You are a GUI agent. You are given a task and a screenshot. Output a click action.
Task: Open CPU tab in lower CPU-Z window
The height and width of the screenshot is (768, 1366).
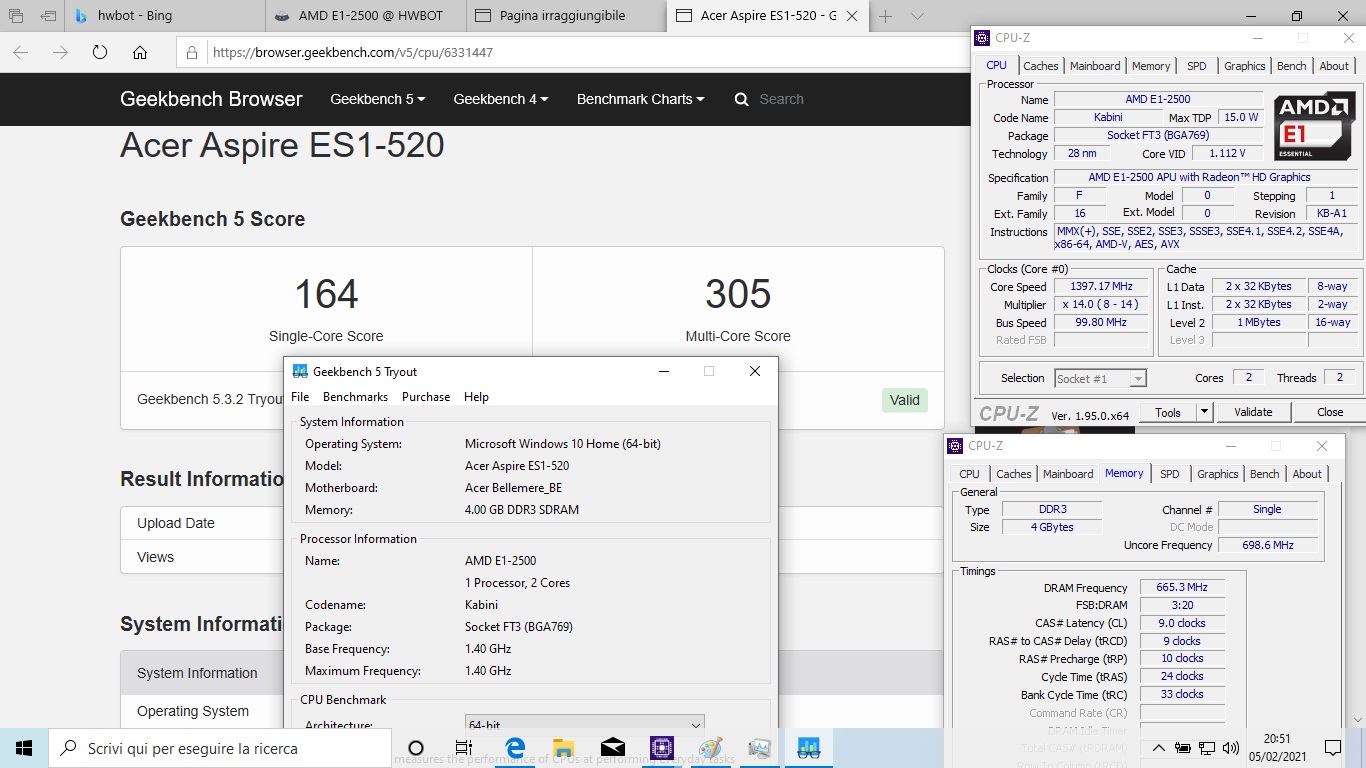(x=969, y=474)
